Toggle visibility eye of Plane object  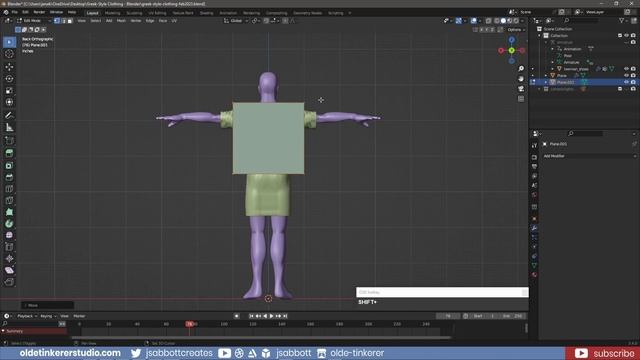(x=627, y=76)
